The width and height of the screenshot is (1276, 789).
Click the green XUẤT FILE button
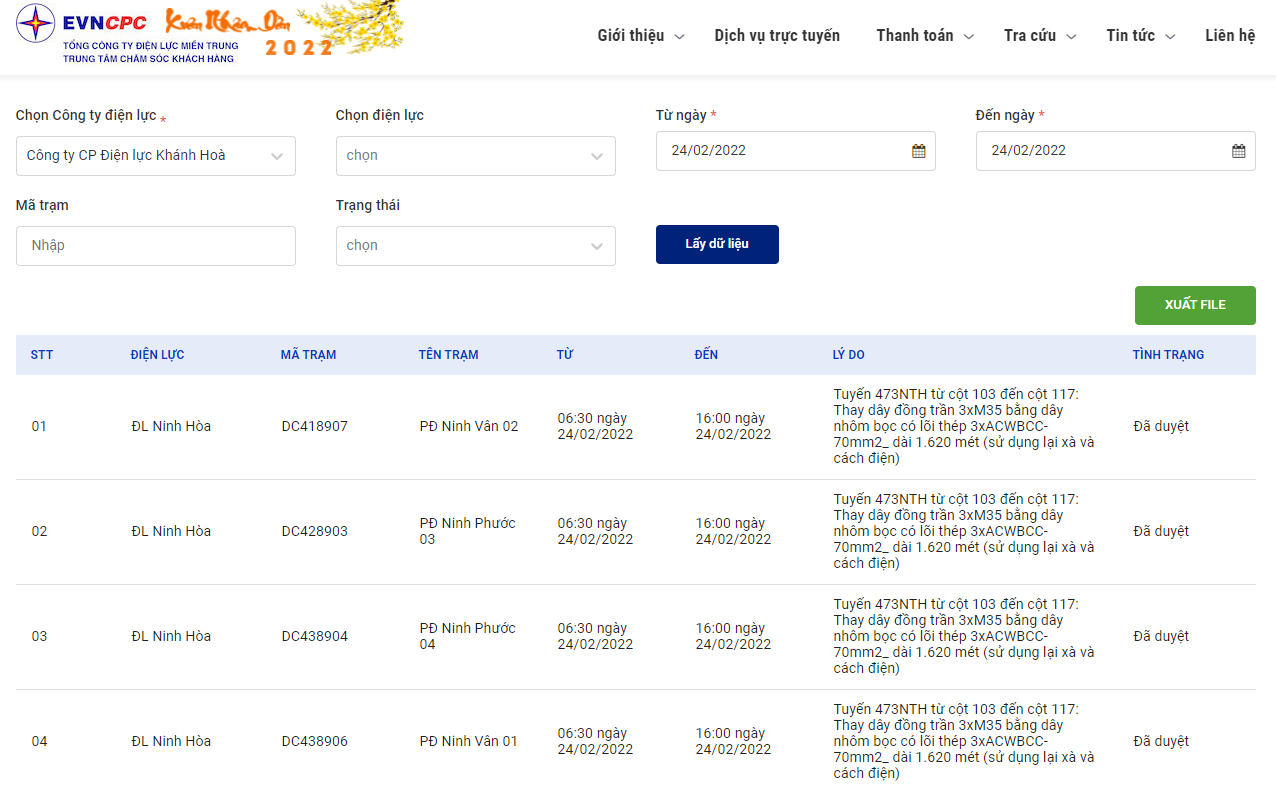pos(1195,305)
